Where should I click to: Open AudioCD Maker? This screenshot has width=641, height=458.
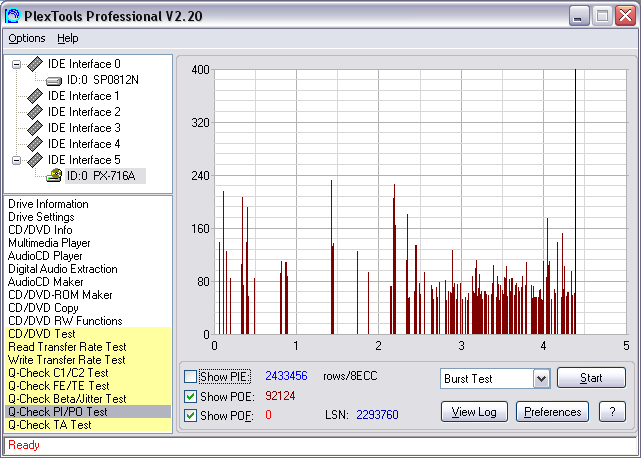pyautogui.click(x=45, y=282)
